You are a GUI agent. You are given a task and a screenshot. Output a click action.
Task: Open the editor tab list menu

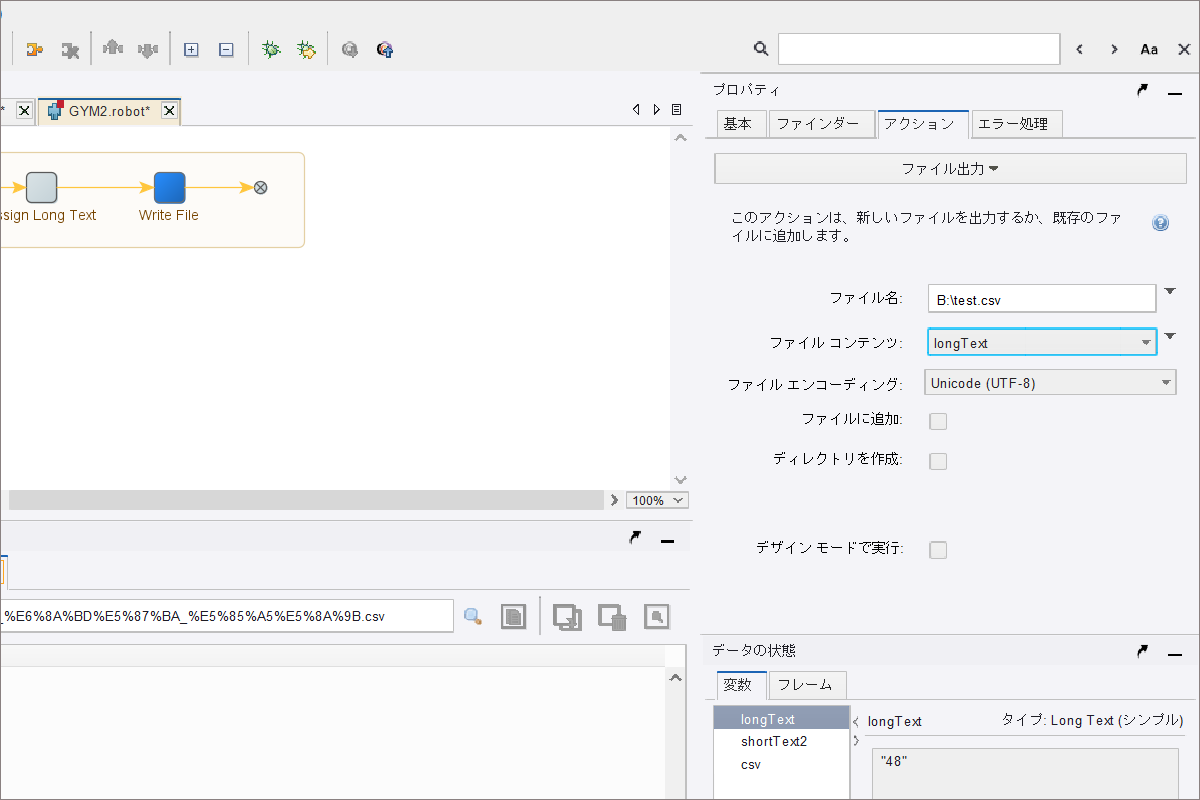[677, 110]
